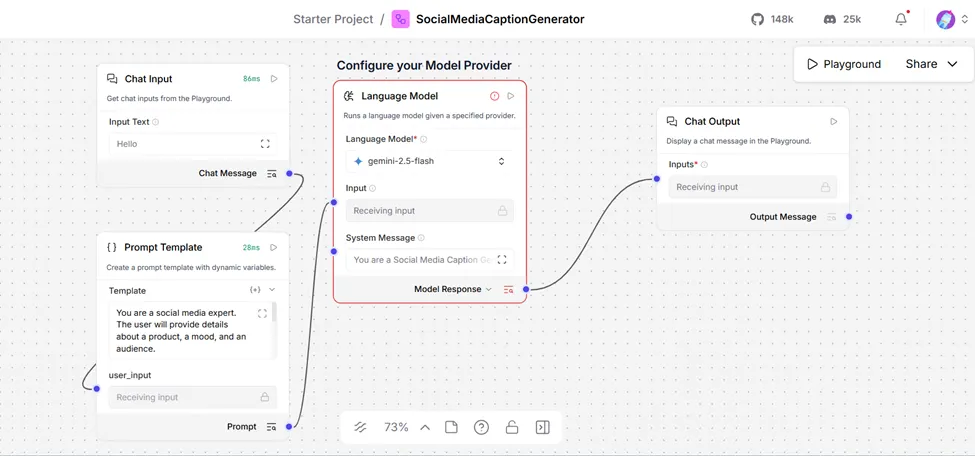Open the zoom level 73% menu chevron
The image size is (975, 456).
425,427
